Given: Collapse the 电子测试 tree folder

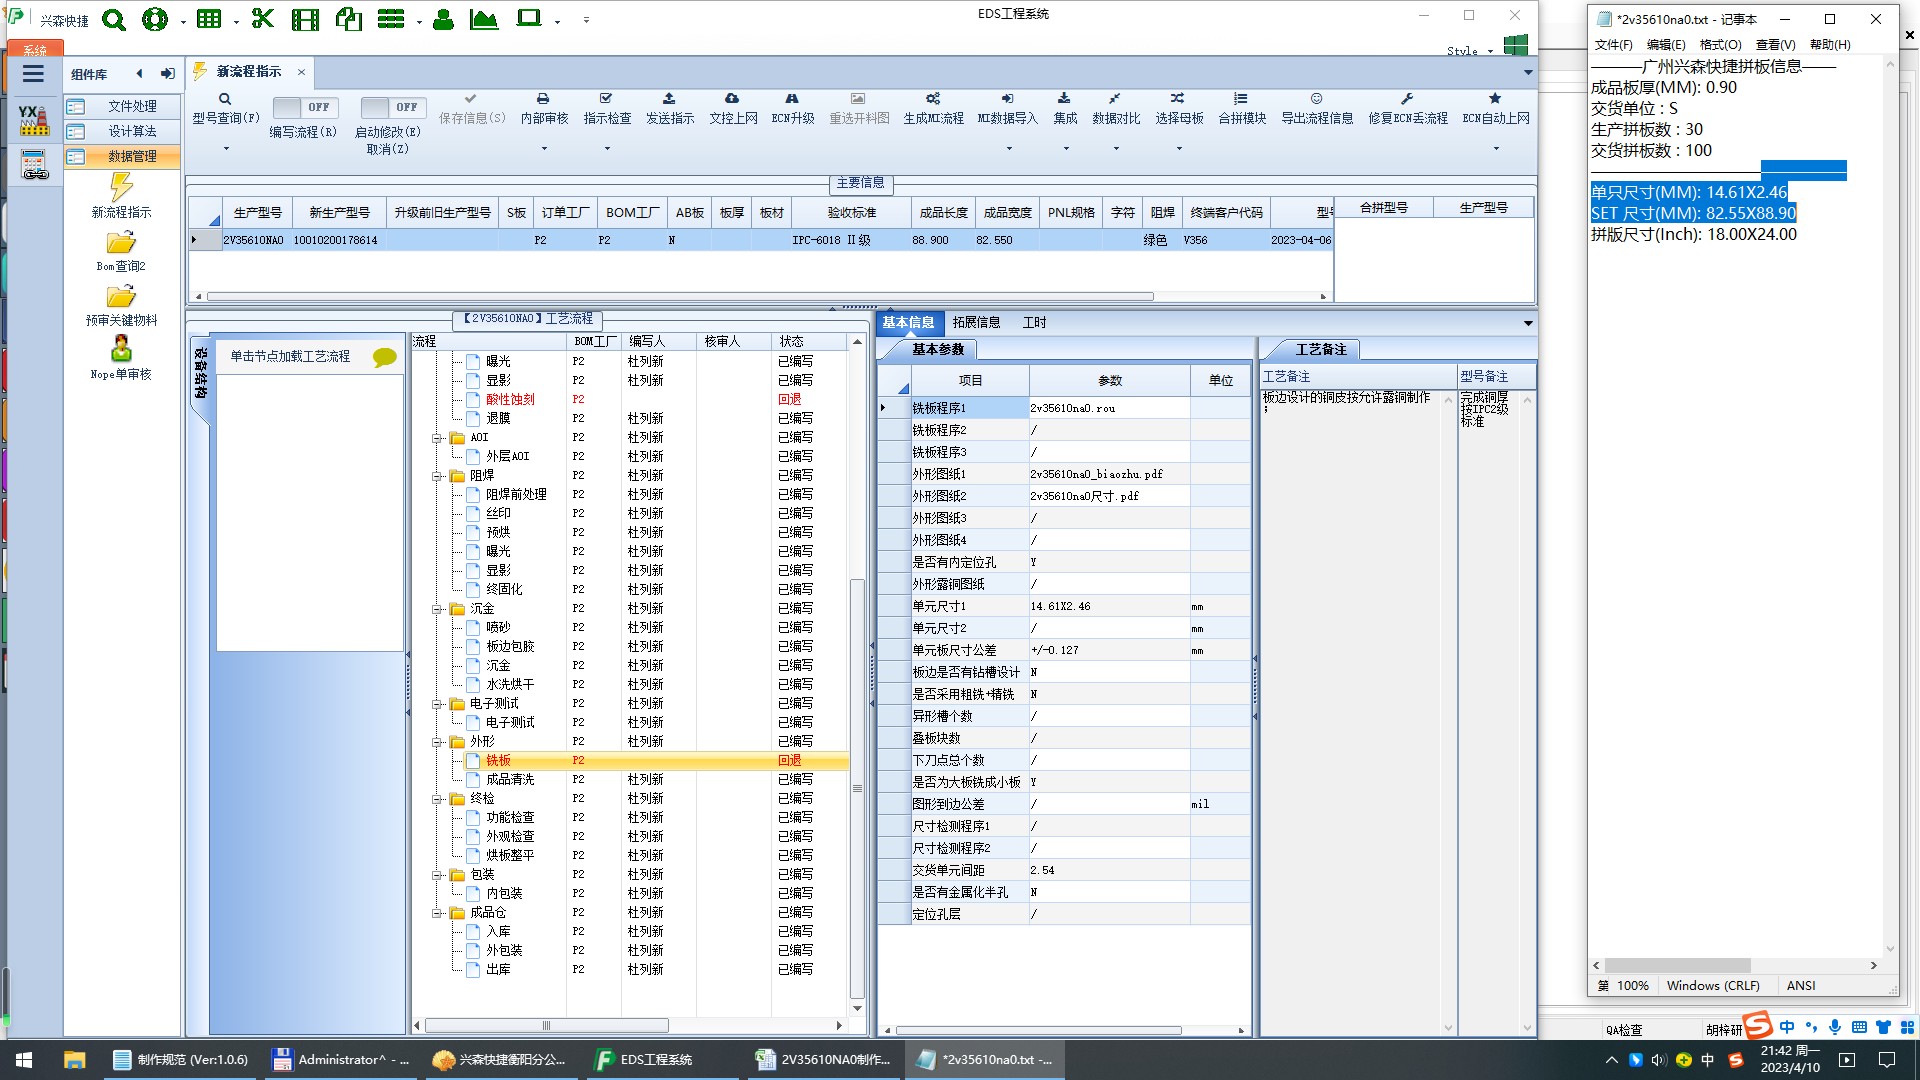Looking at the screenshot, I should tap(437, 704).
